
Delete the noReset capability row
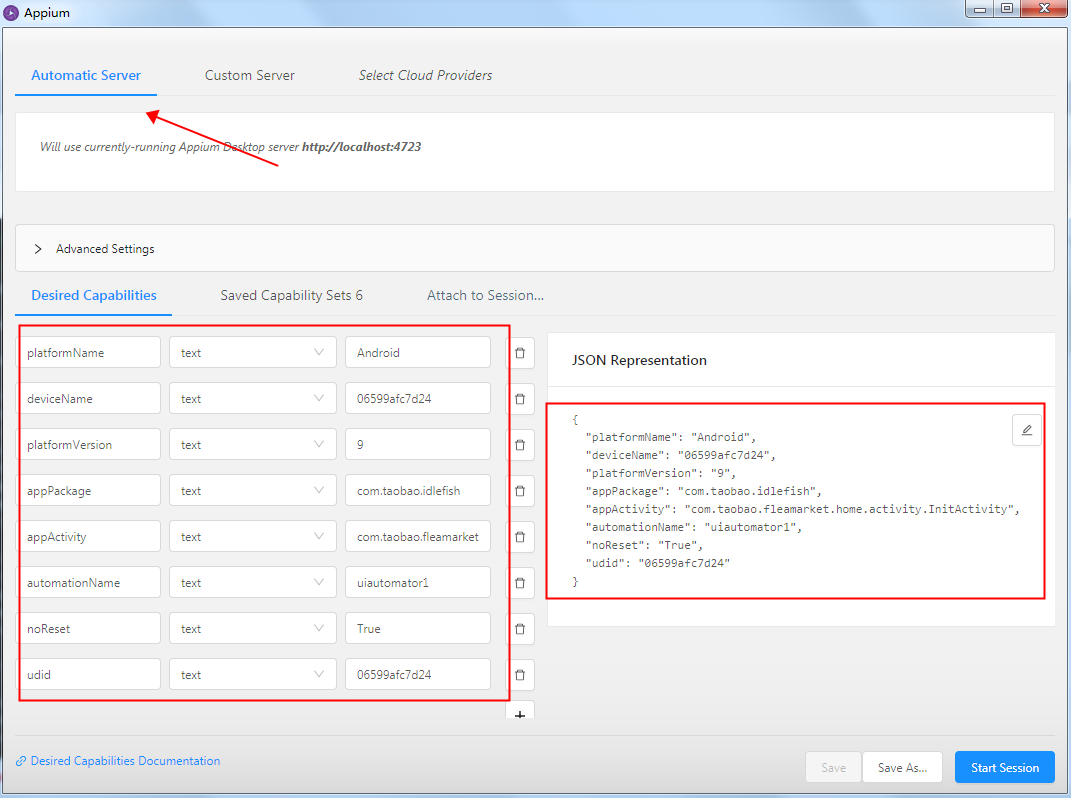[520, 629]
